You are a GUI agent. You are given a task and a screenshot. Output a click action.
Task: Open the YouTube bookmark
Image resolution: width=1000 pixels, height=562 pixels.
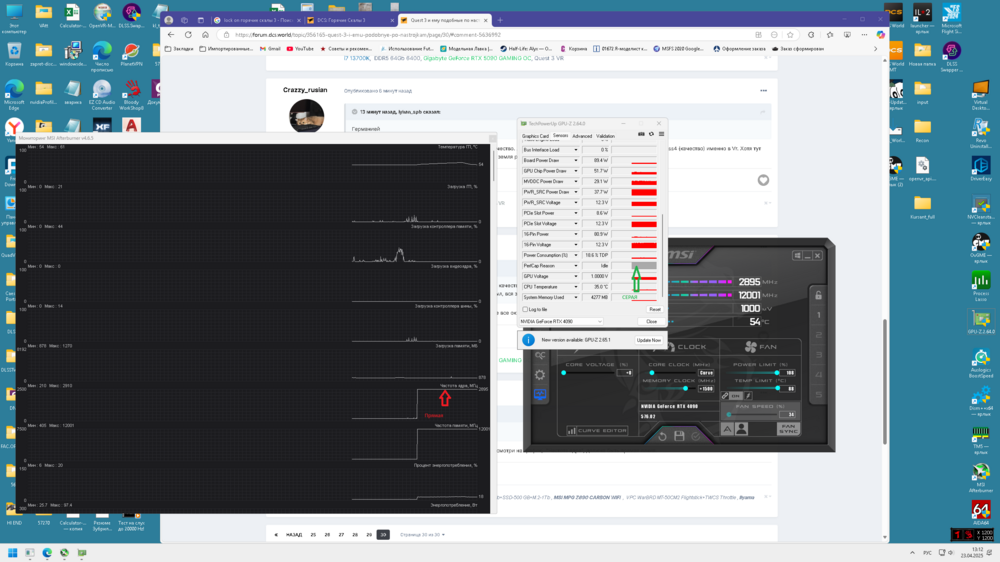tap(300, 48)
